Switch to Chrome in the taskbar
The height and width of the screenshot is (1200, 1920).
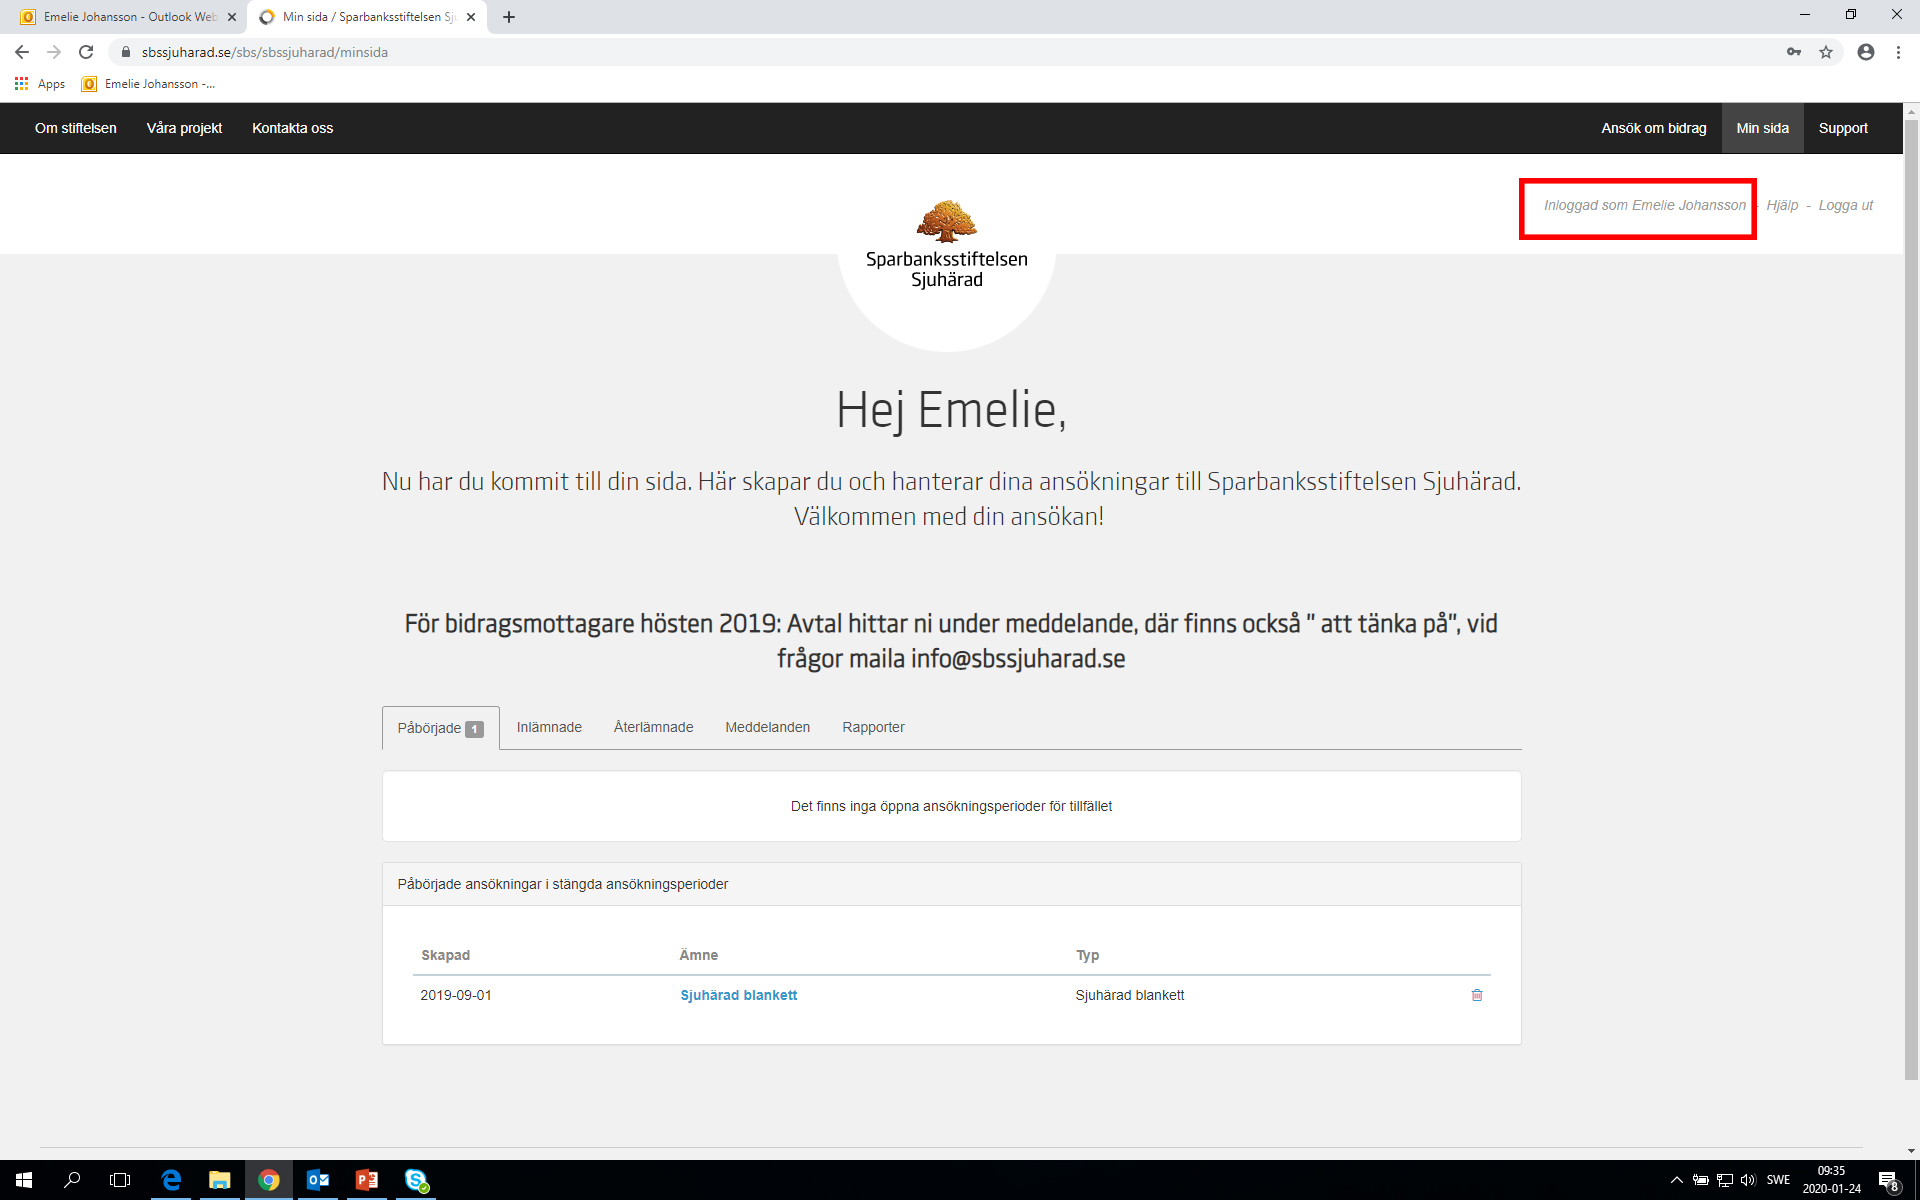(x=269, y=1180)
